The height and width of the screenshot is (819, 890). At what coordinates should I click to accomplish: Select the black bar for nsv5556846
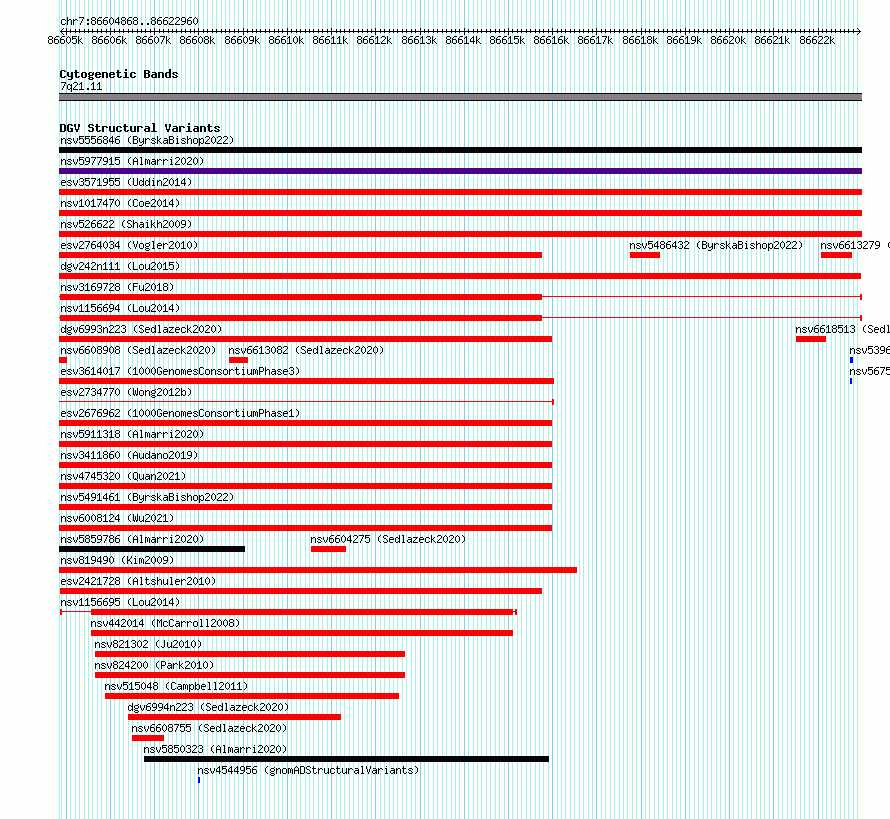460,150
